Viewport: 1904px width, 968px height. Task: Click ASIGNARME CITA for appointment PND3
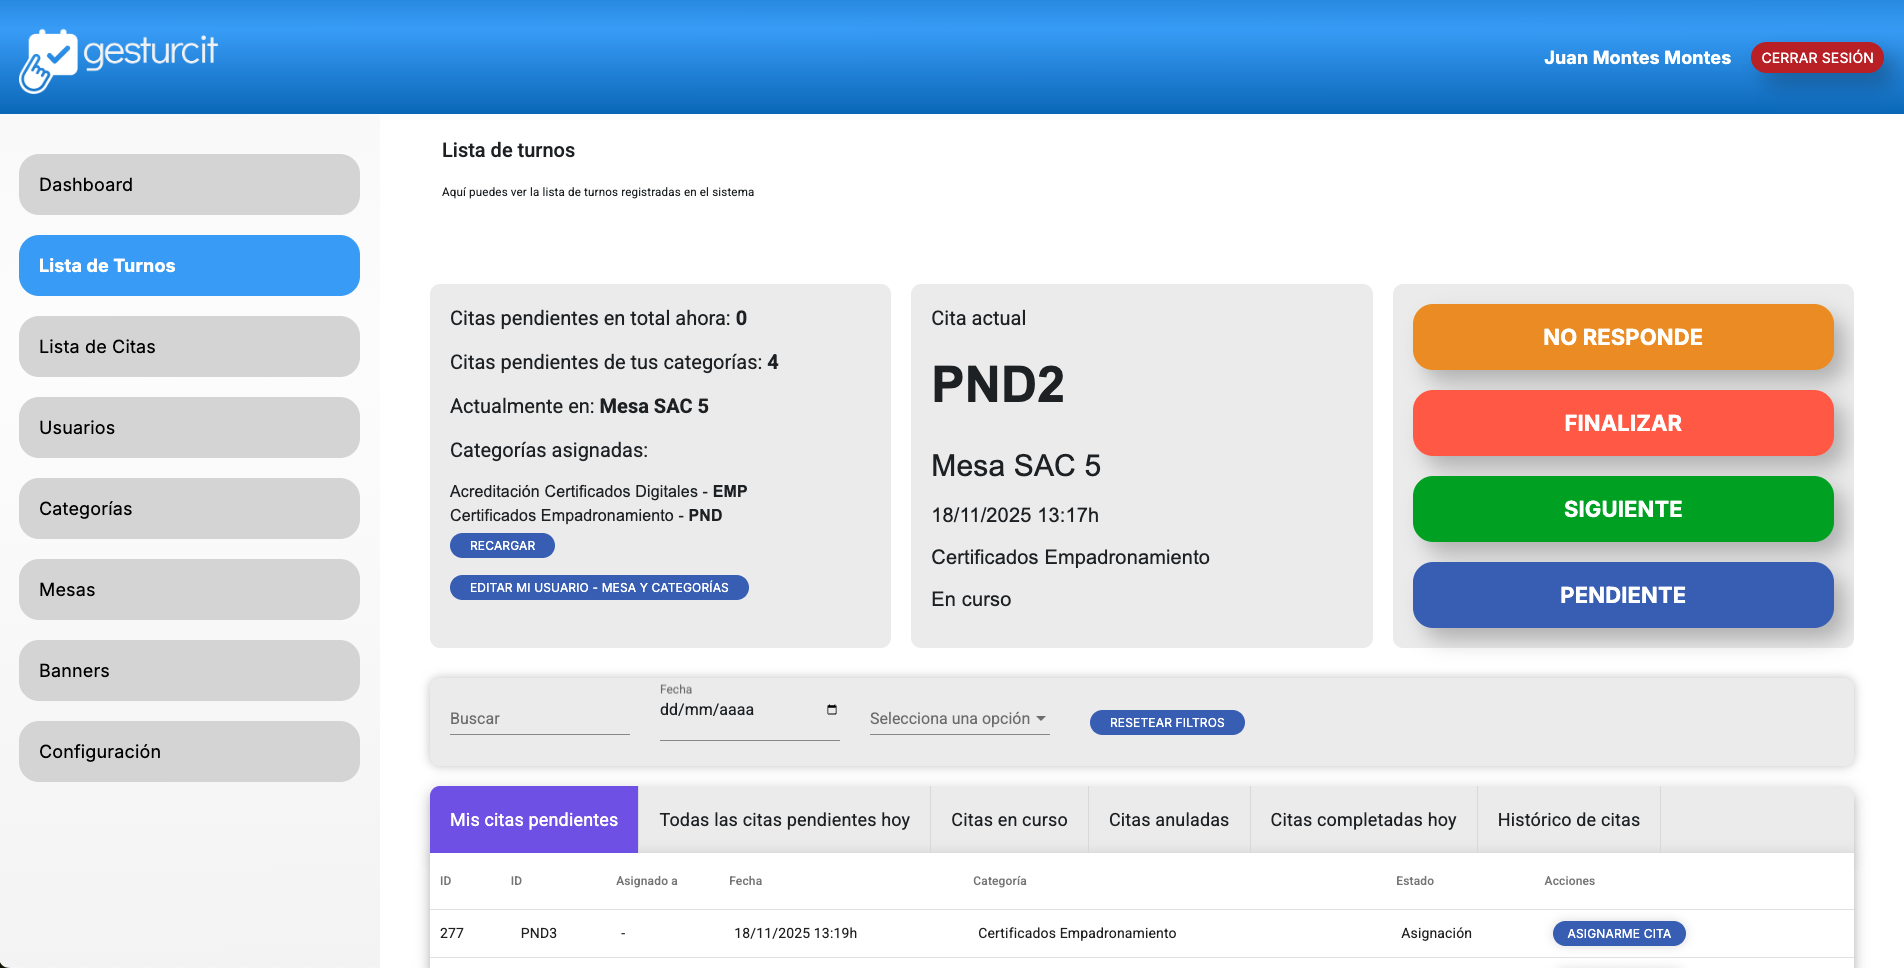[x=1618, y=933]
